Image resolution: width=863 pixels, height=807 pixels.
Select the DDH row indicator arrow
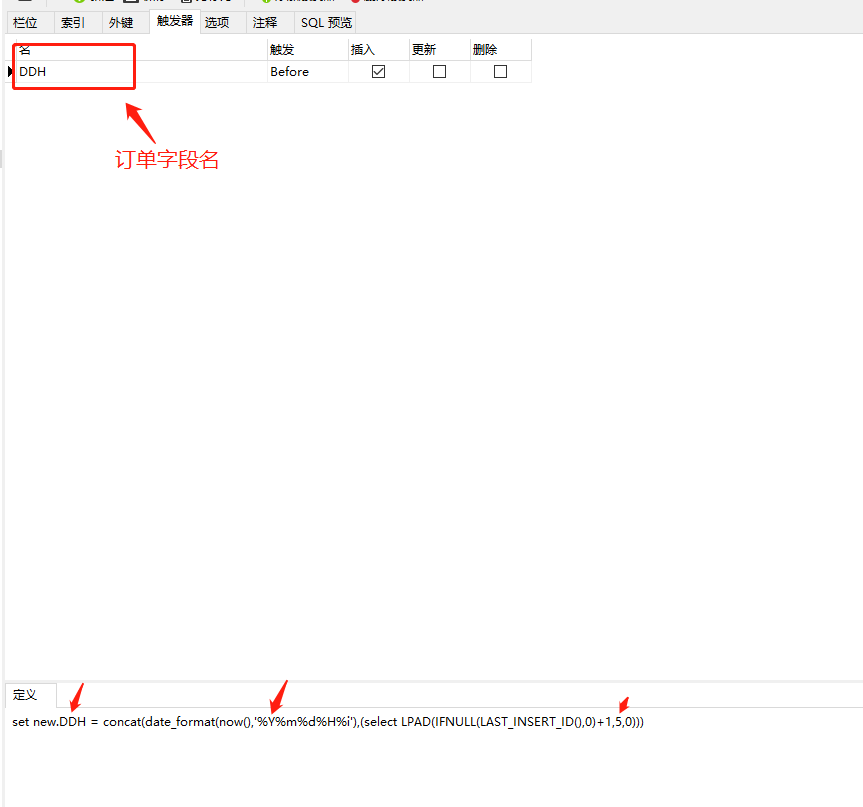click(10, 72)
